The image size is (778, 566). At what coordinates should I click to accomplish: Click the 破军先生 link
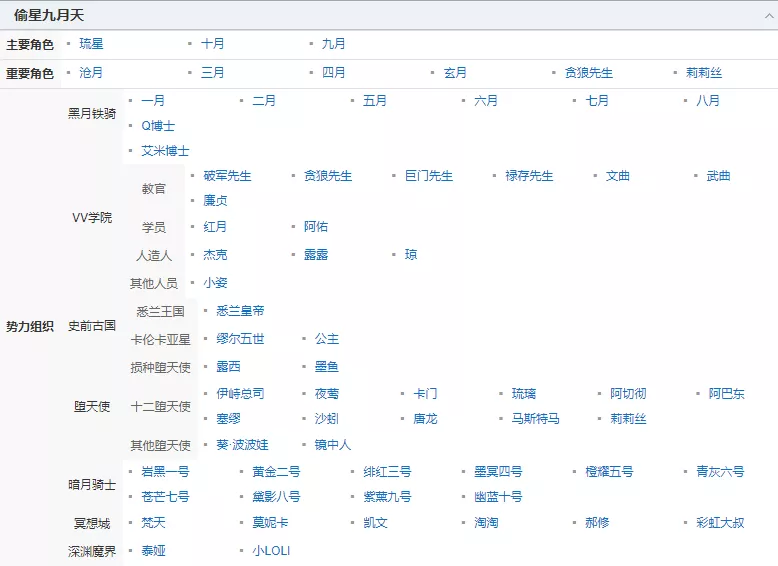pos(227,176)
